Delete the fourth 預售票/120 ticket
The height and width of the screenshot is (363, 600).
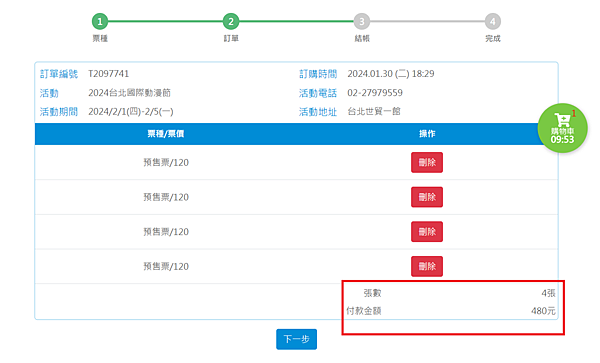click(427, 266)
